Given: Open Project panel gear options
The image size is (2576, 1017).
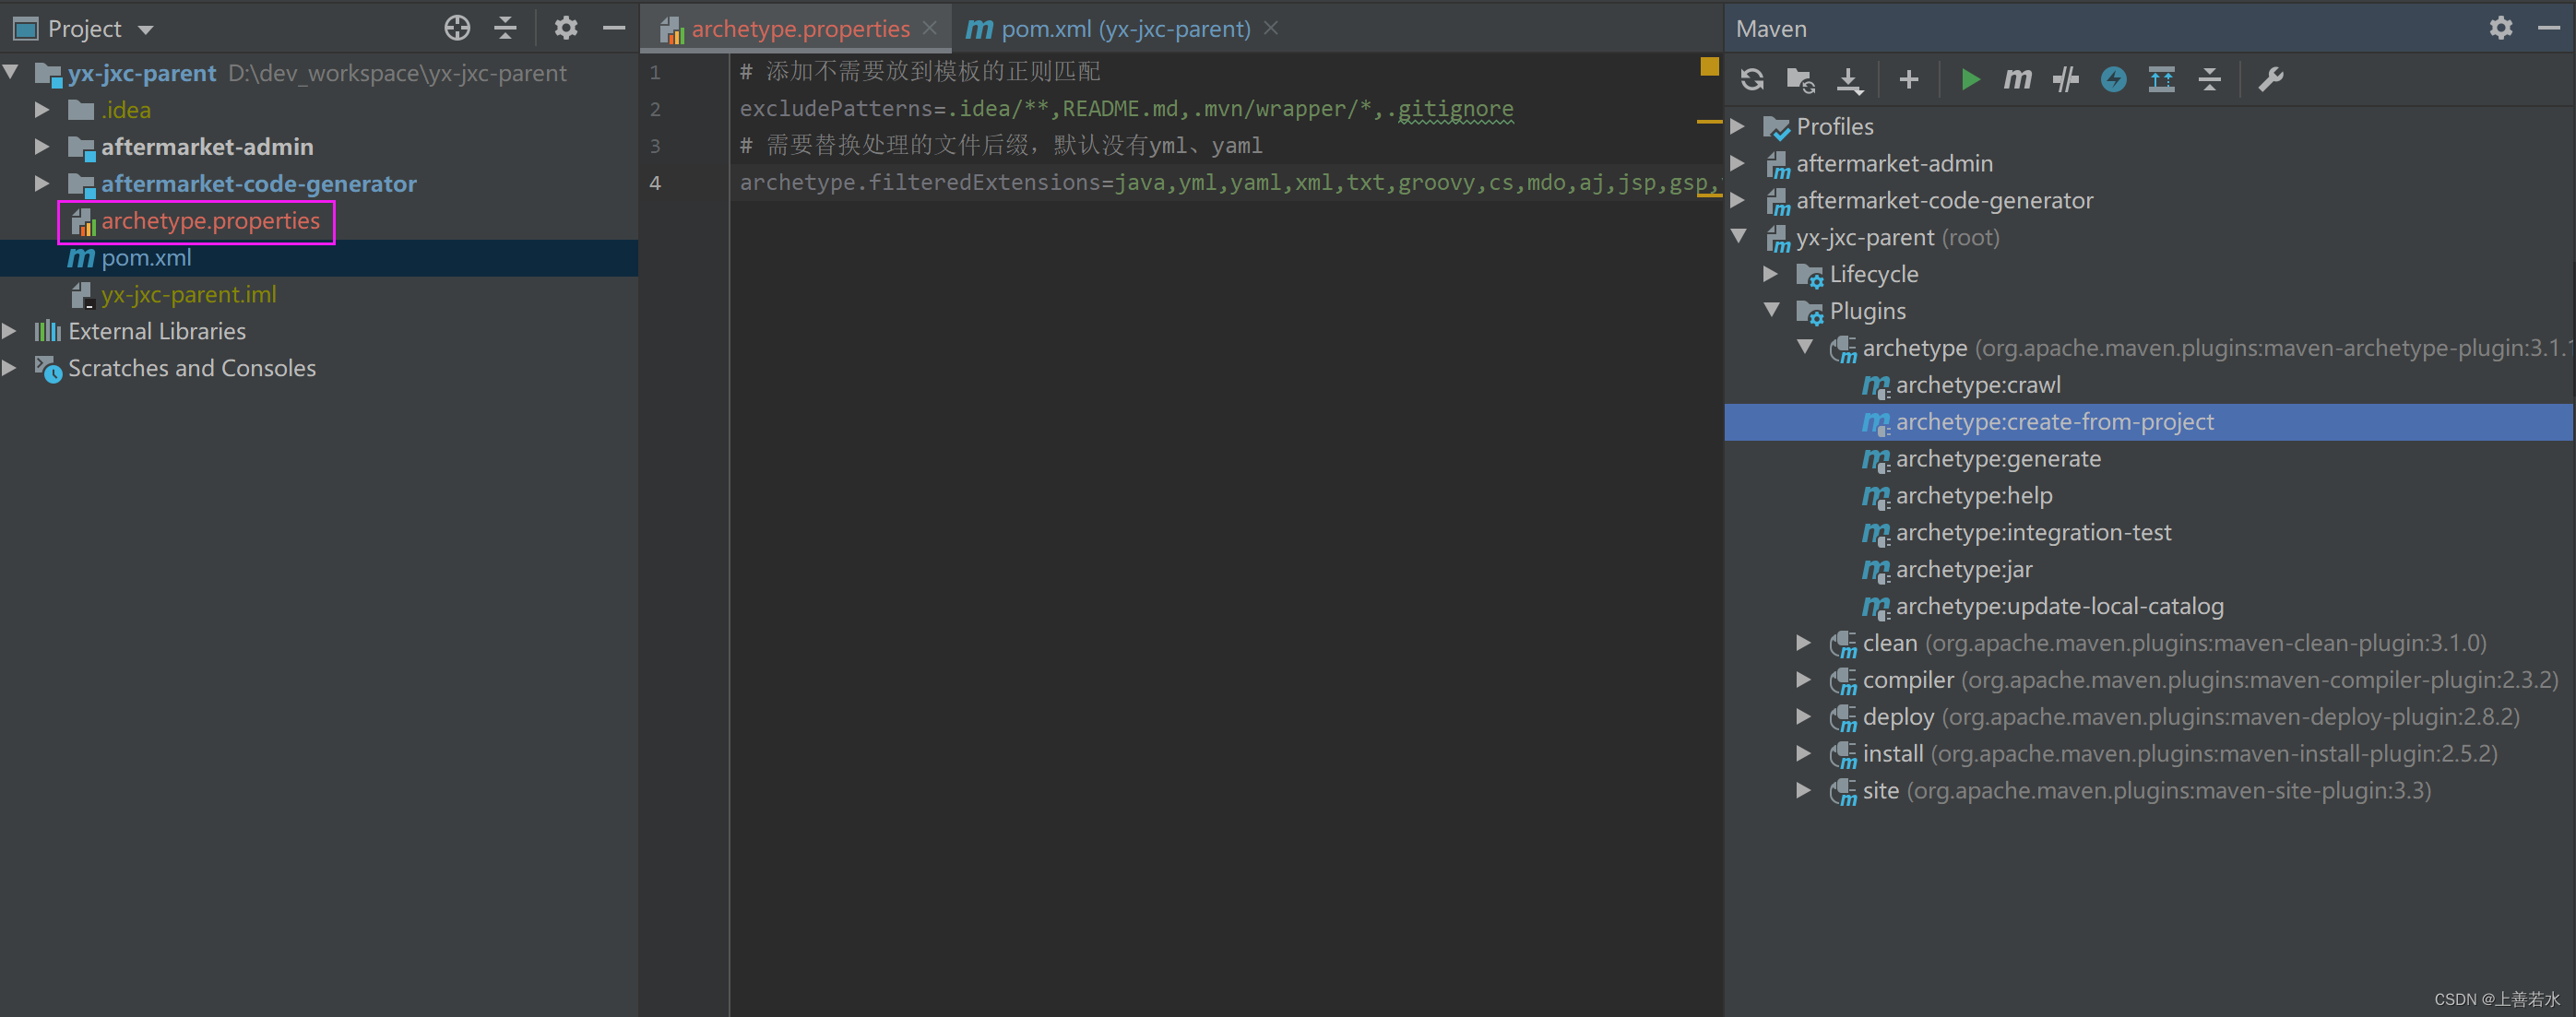Looking at the screenshot, I should coord(566,28).
